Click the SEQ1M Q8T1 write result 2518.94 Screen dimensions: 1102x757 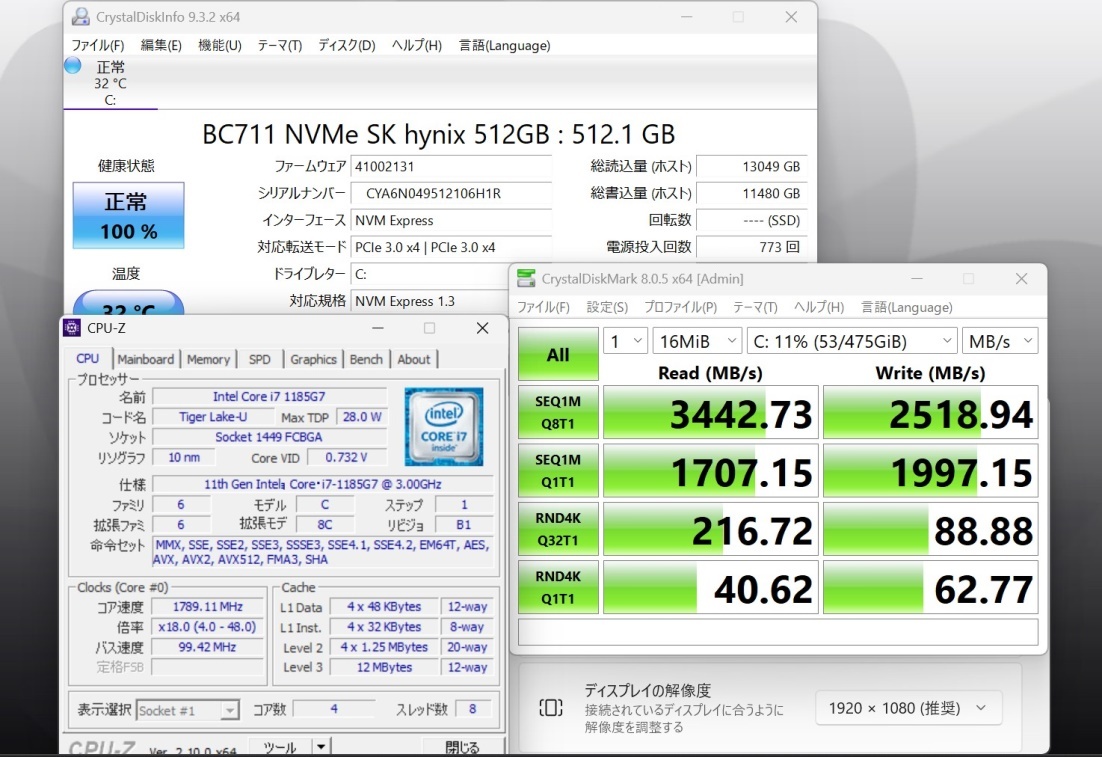point(931,413)
